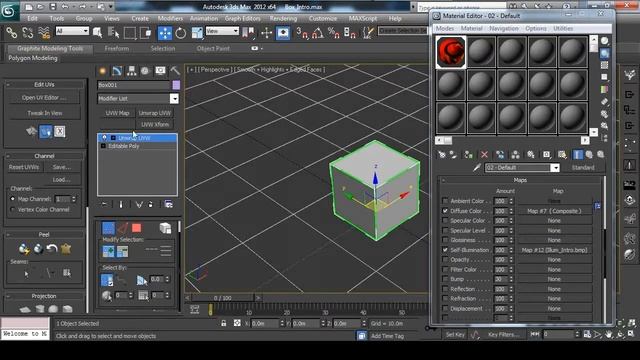Viewport: 640px width, 360px height.
Task: Click the Tweak In View button
Action: [x=44, y=113]
